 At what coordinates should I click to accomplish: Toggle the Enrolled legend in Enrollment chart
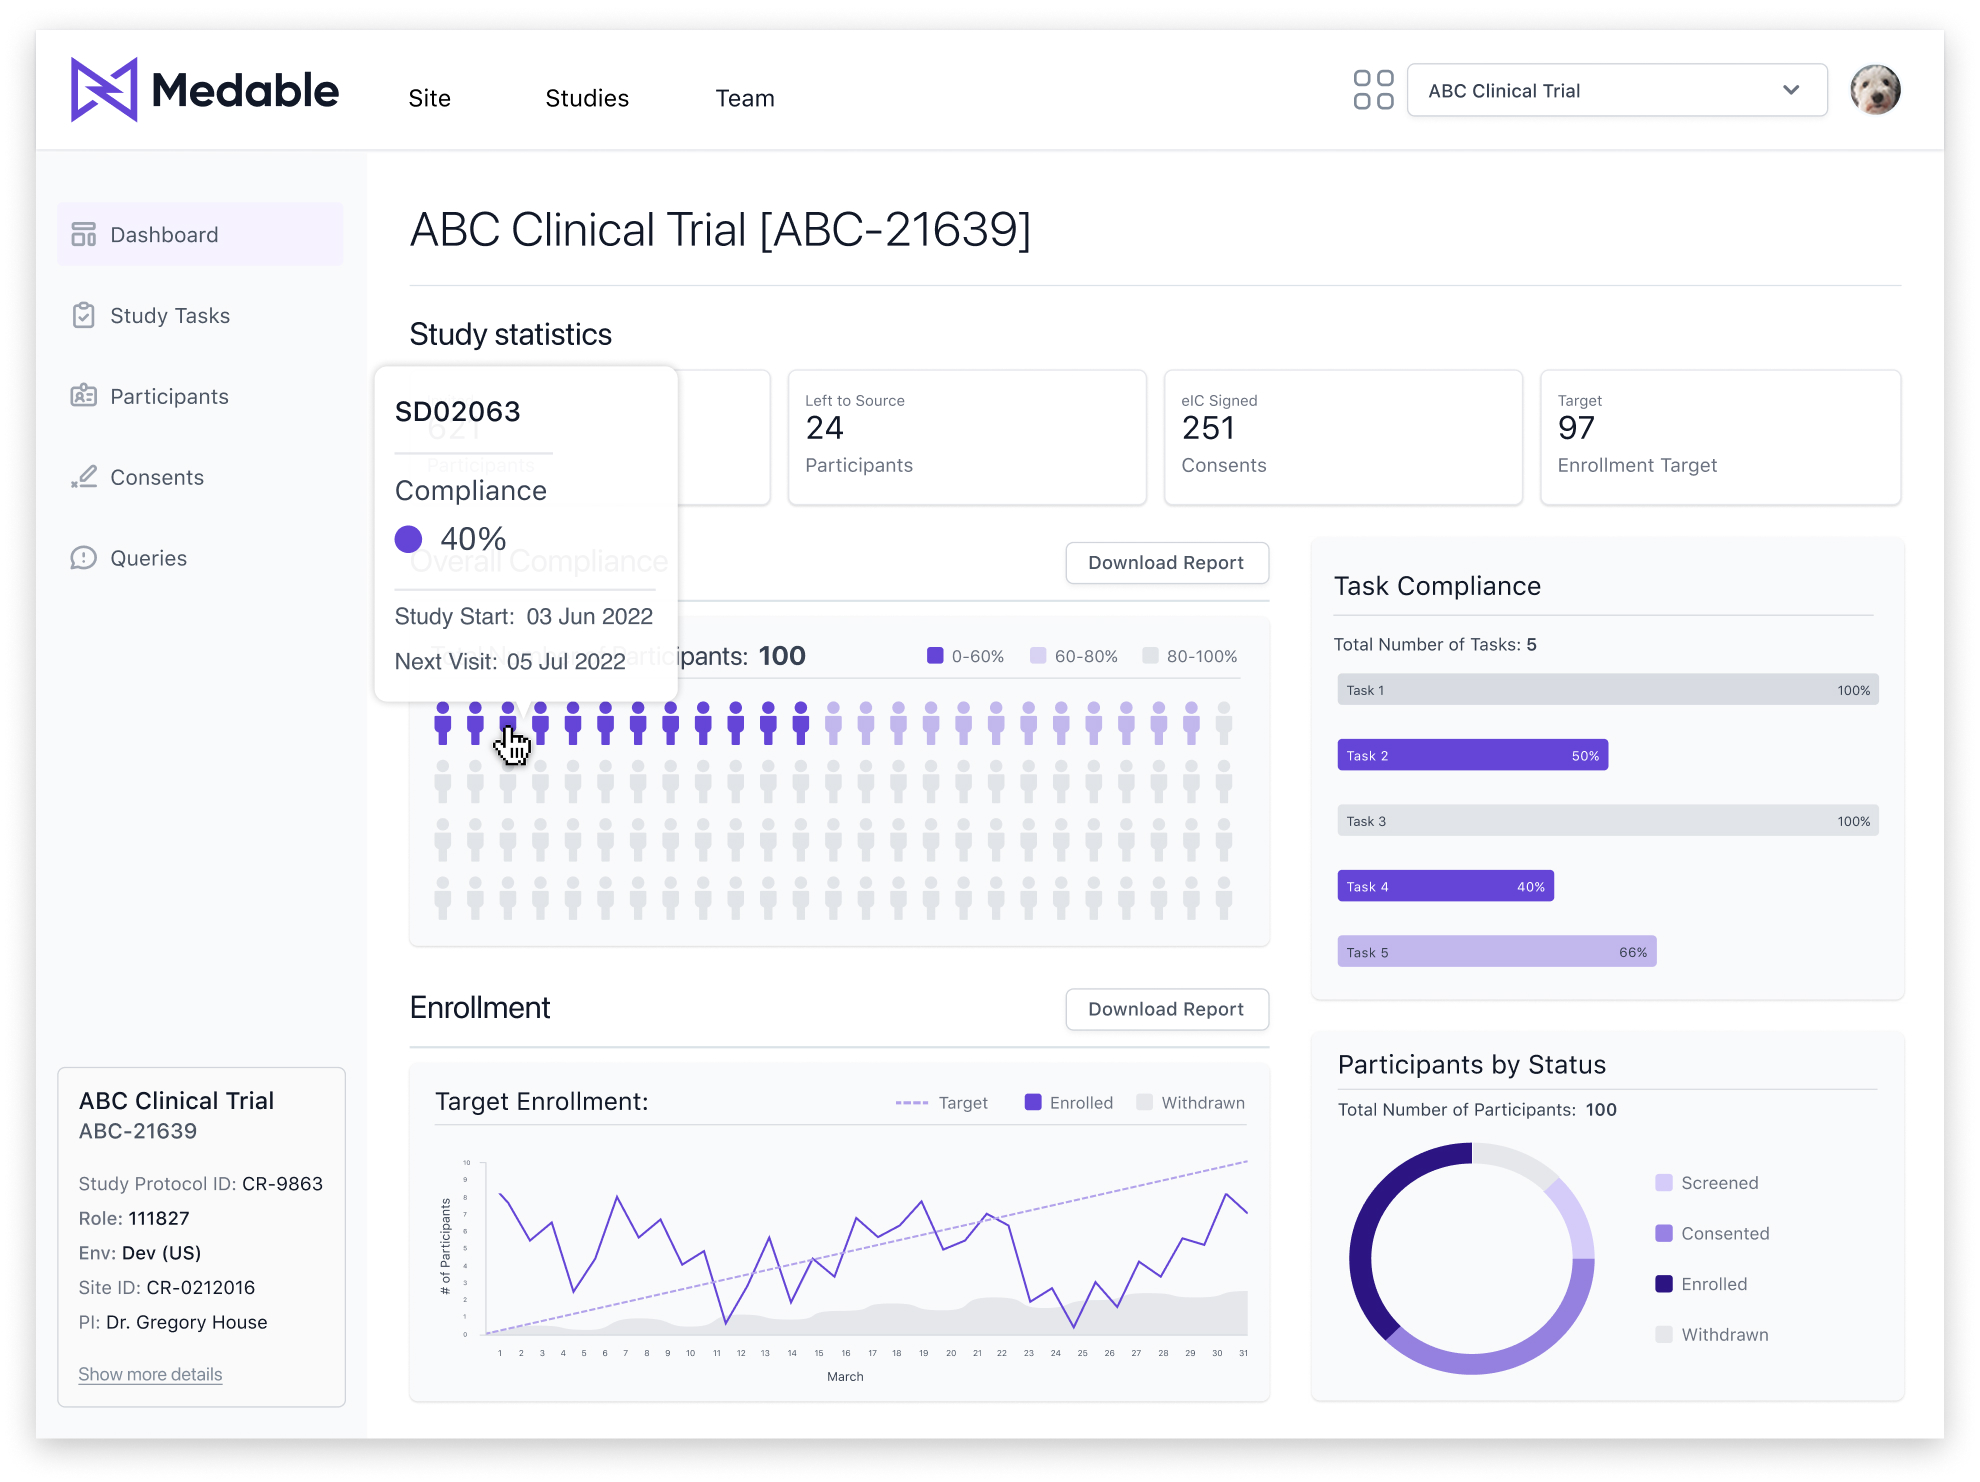1069,1102
